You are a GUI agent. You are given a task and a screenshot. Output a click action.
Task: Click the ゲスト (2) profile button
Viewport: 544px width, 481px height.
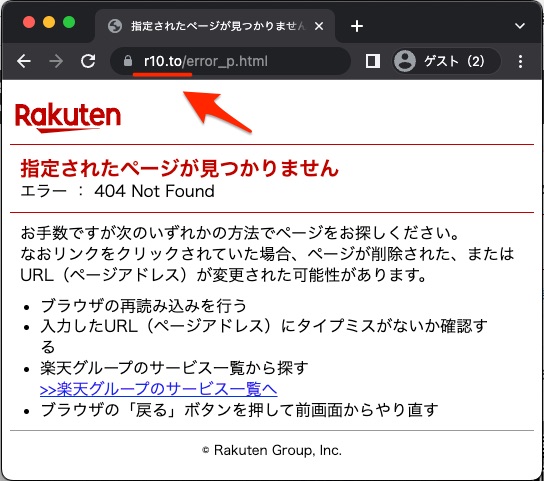click(x=447, y=61)
